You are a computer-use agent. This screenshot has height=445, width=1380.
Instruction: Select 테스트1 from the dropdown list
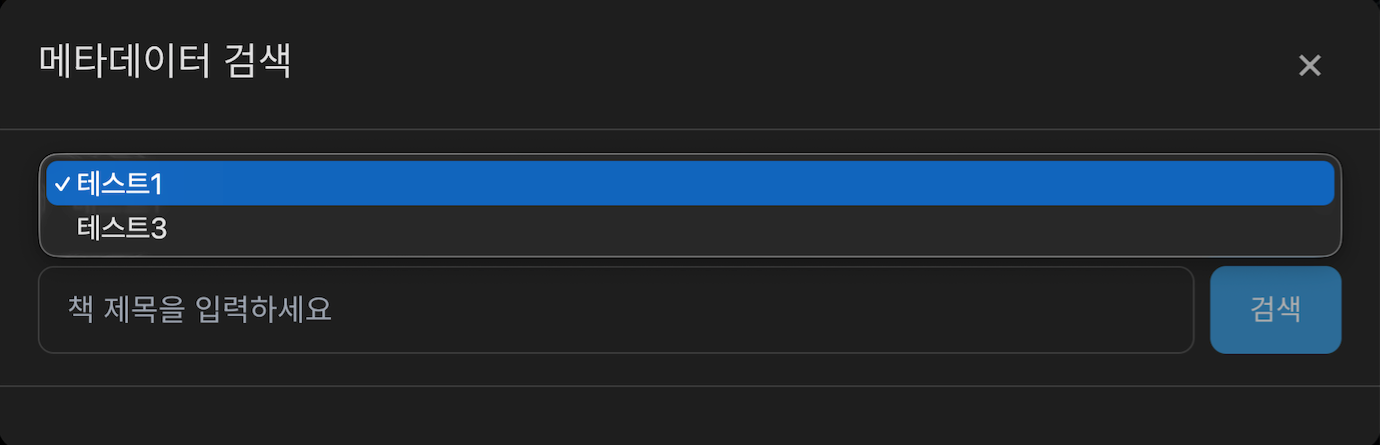(x=690, y=183)
